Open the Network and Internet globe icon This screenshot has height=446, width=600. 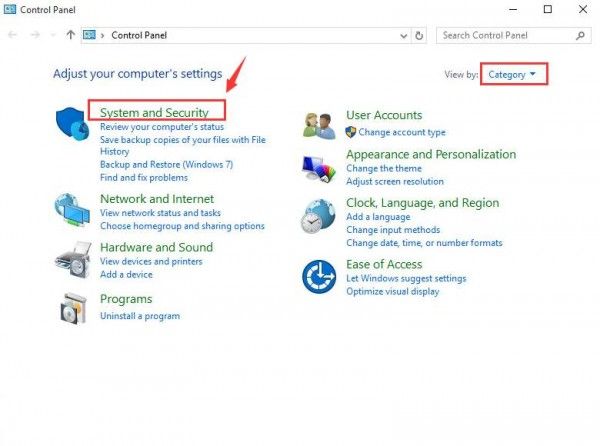coord(72,210)
